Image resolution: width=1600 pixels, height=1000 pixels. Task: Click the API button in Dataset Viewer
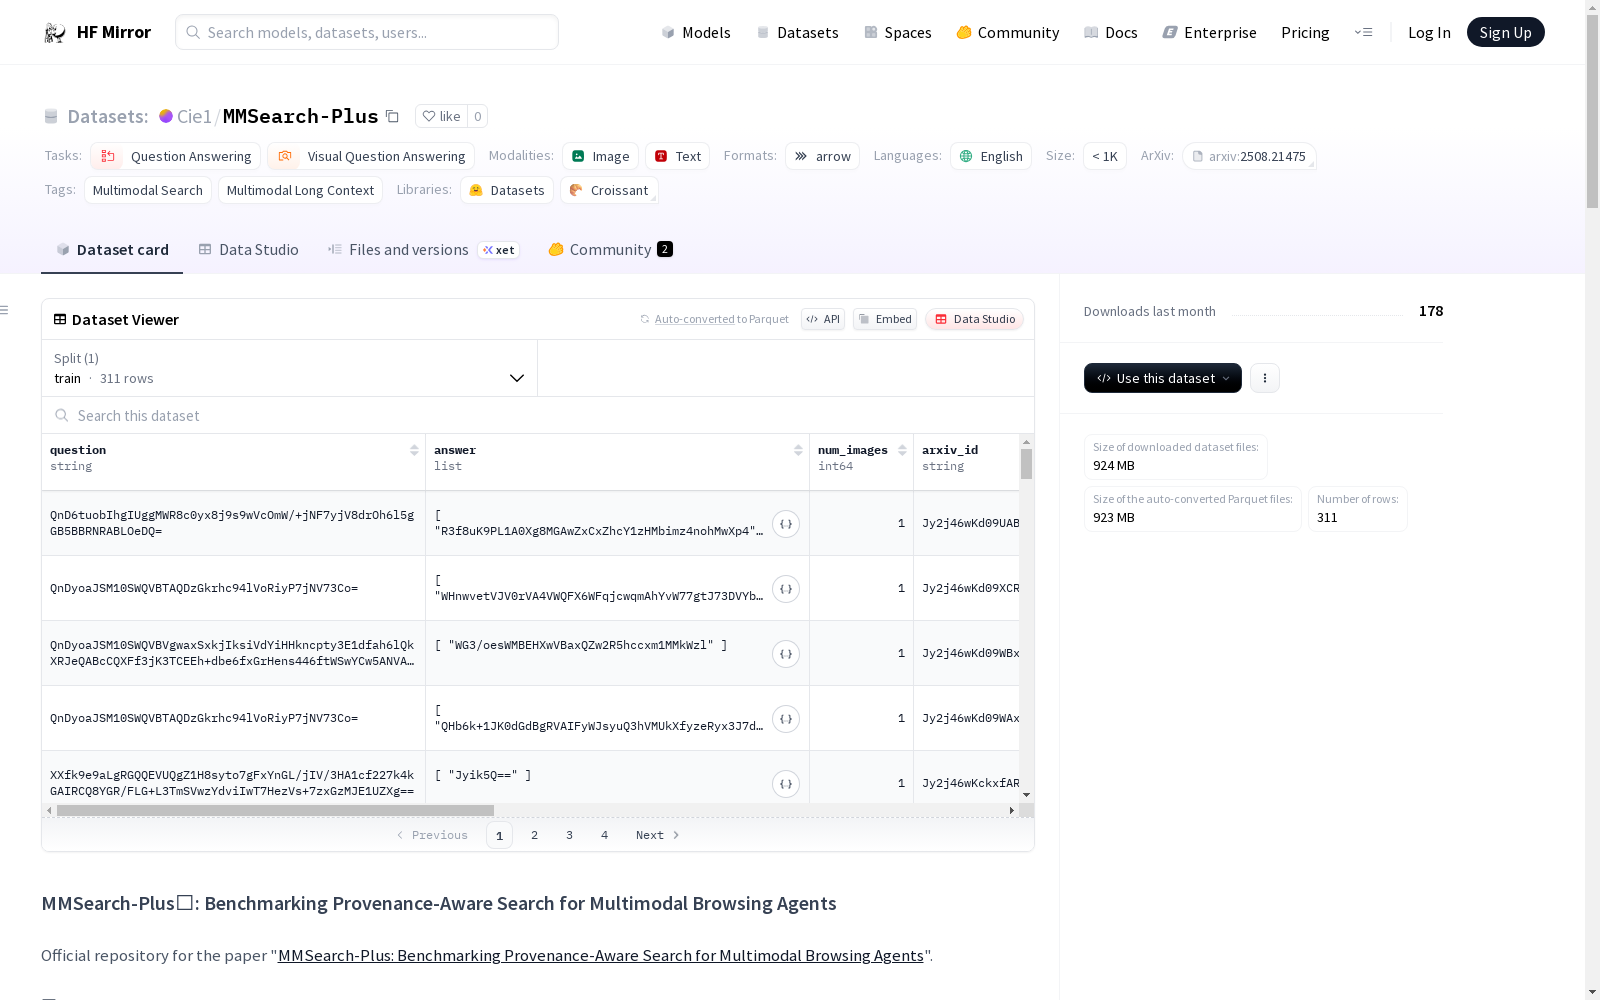click(x=823, y=319)
